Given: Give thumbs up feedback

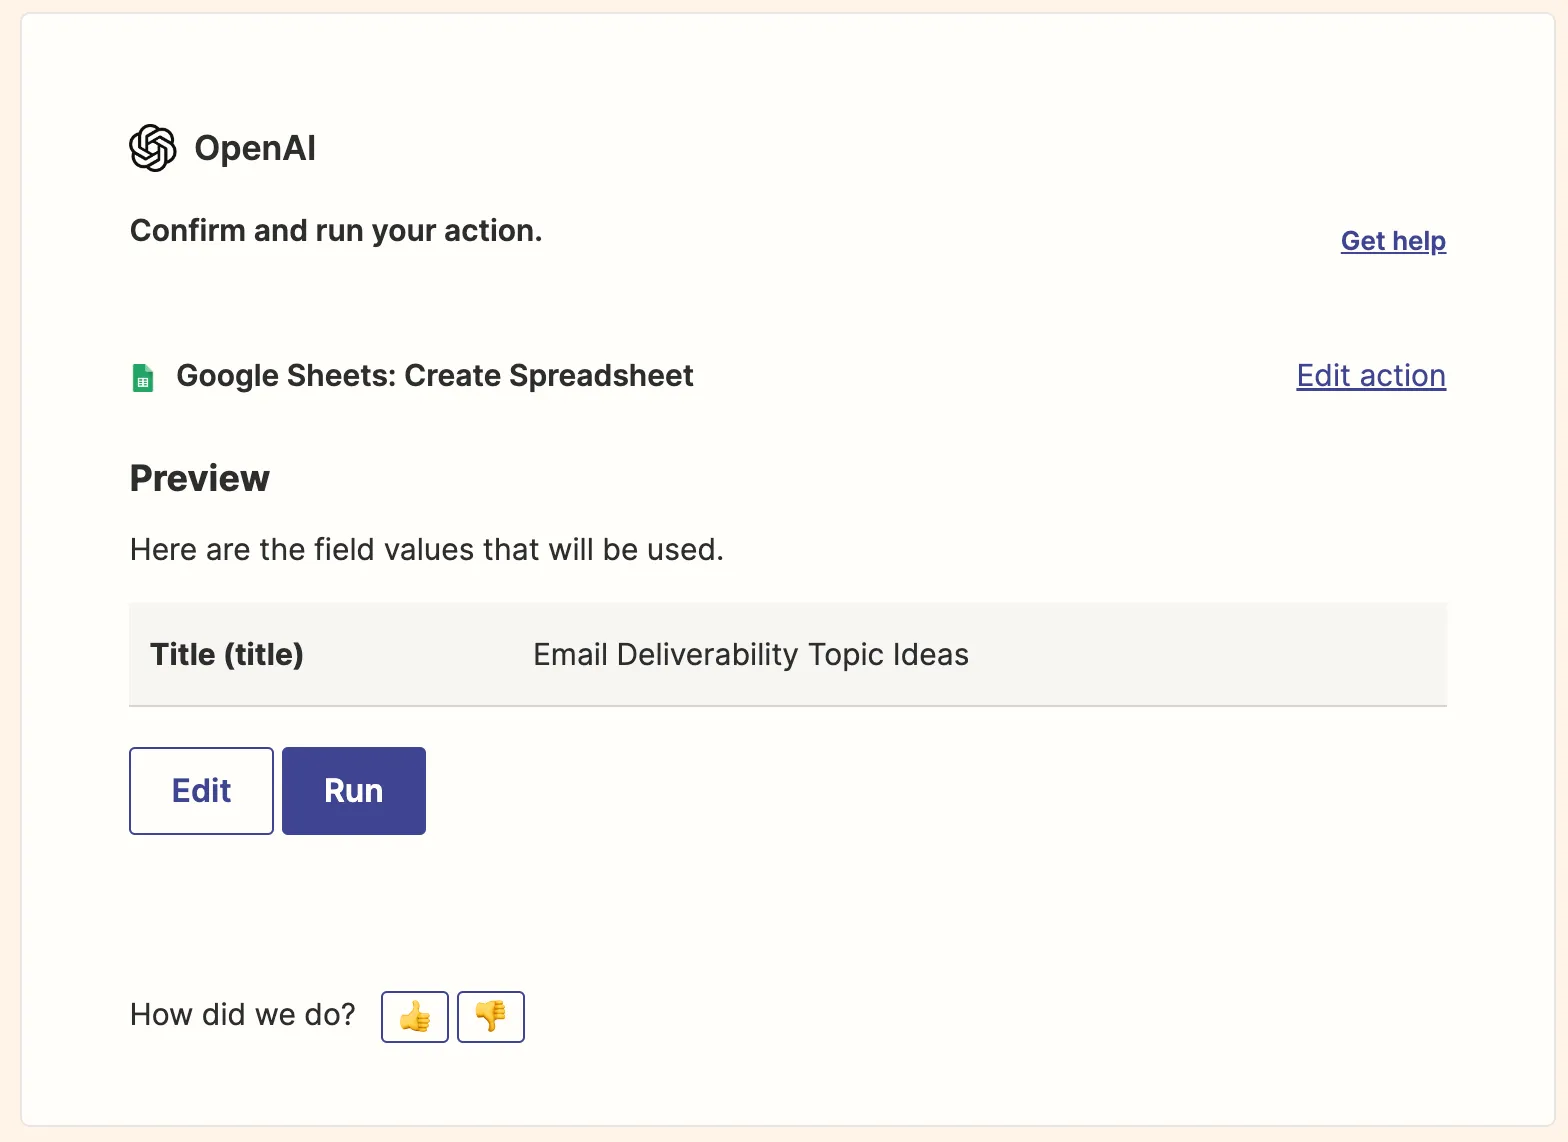Looking at the screenshot, I should click(x=415, y=1017).
